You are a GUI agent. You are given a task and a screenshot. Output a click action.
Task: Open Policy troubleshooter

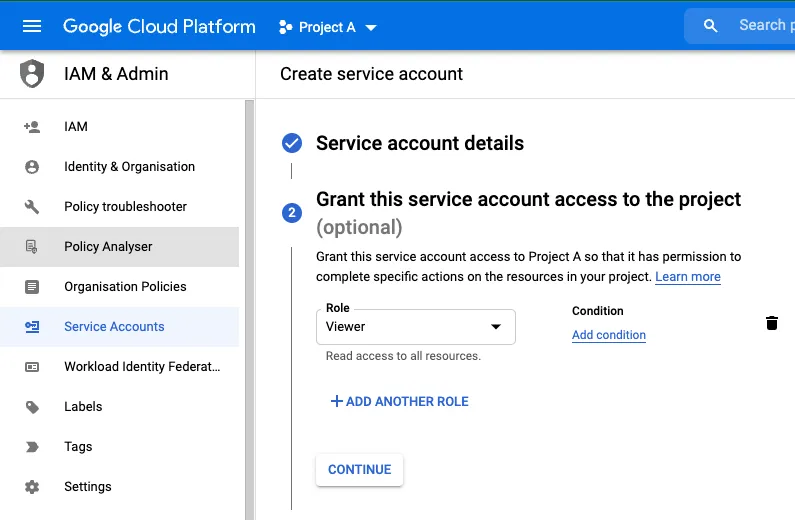pyautogui.click(x=120, y=206)
